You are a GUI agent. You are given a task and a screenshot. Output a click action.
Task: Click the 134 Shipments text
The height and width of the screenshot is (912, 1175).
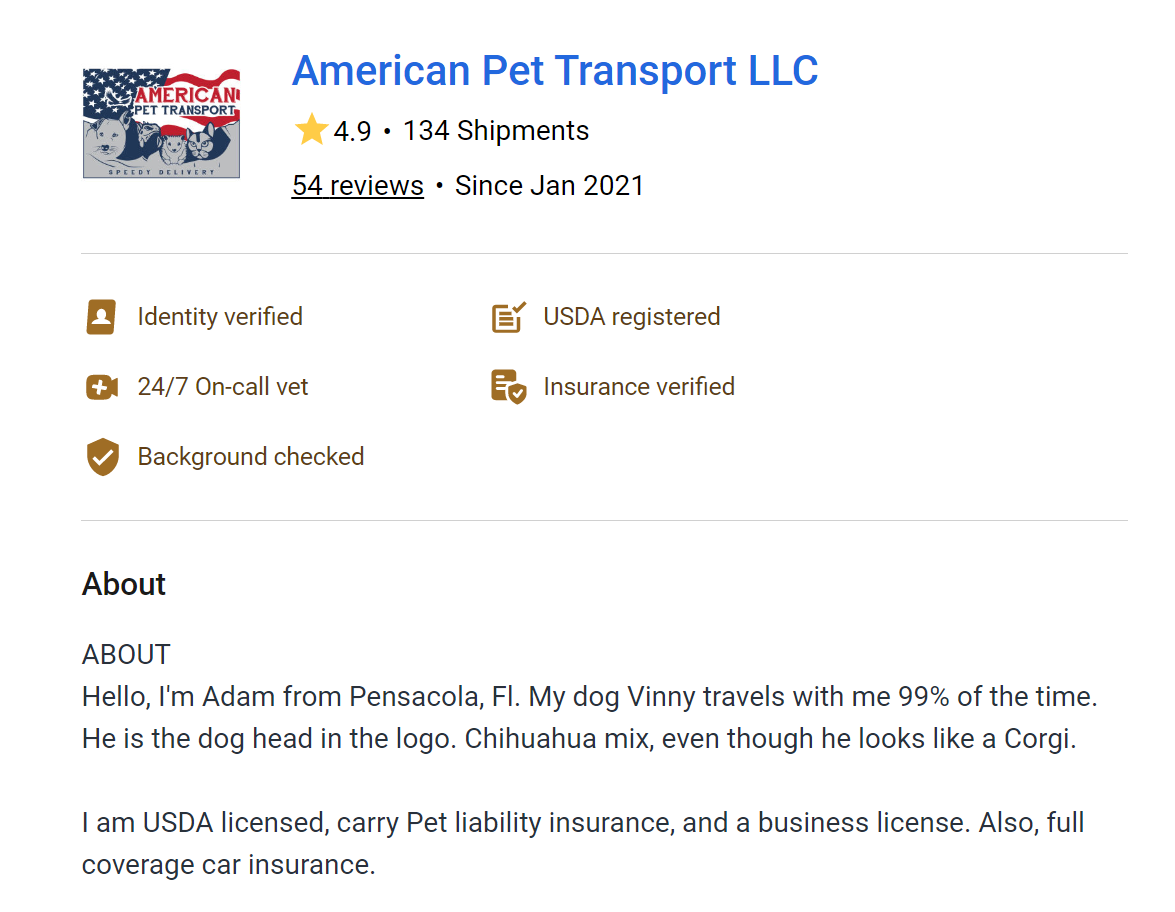(x=495, y=131)
